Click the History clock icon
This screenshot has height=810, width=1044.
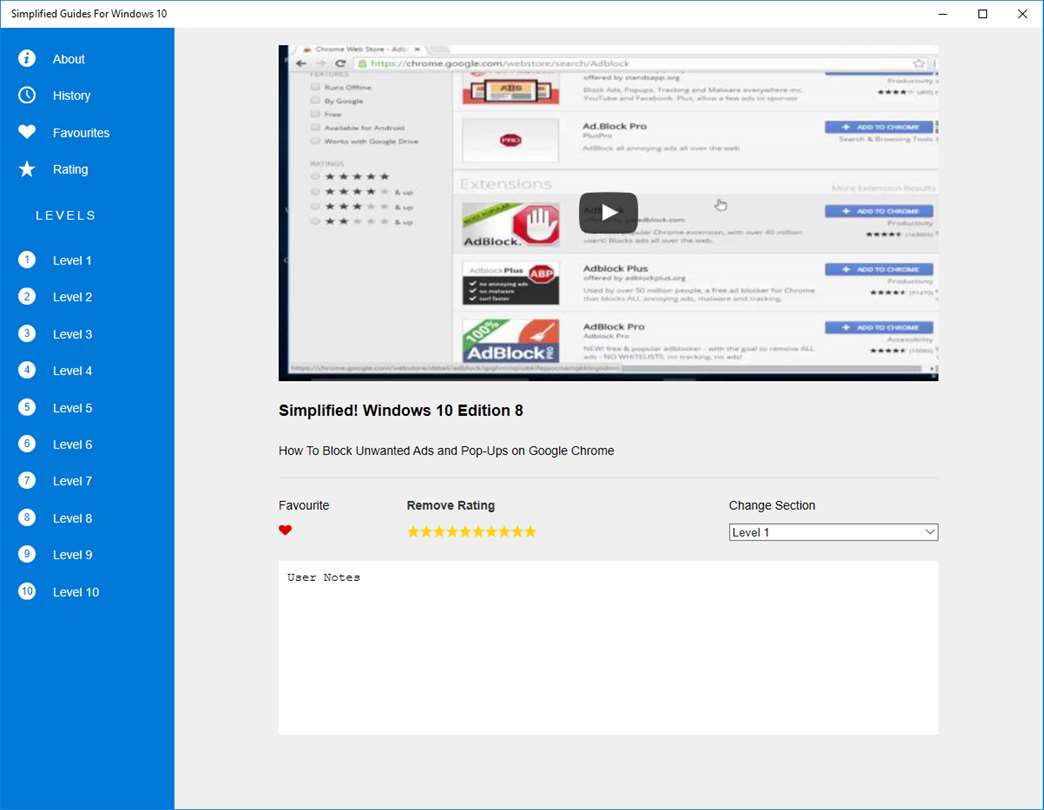[x=27, y=95]
